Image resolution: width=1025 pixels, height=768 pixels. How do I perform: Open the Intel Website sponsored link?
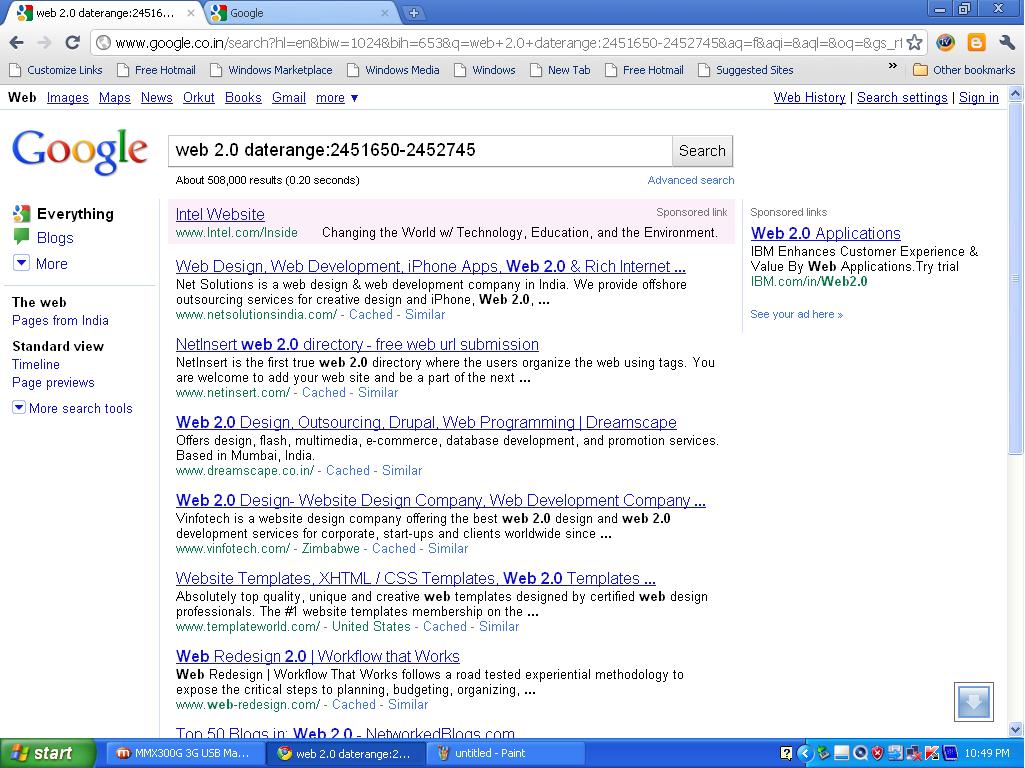220,214
